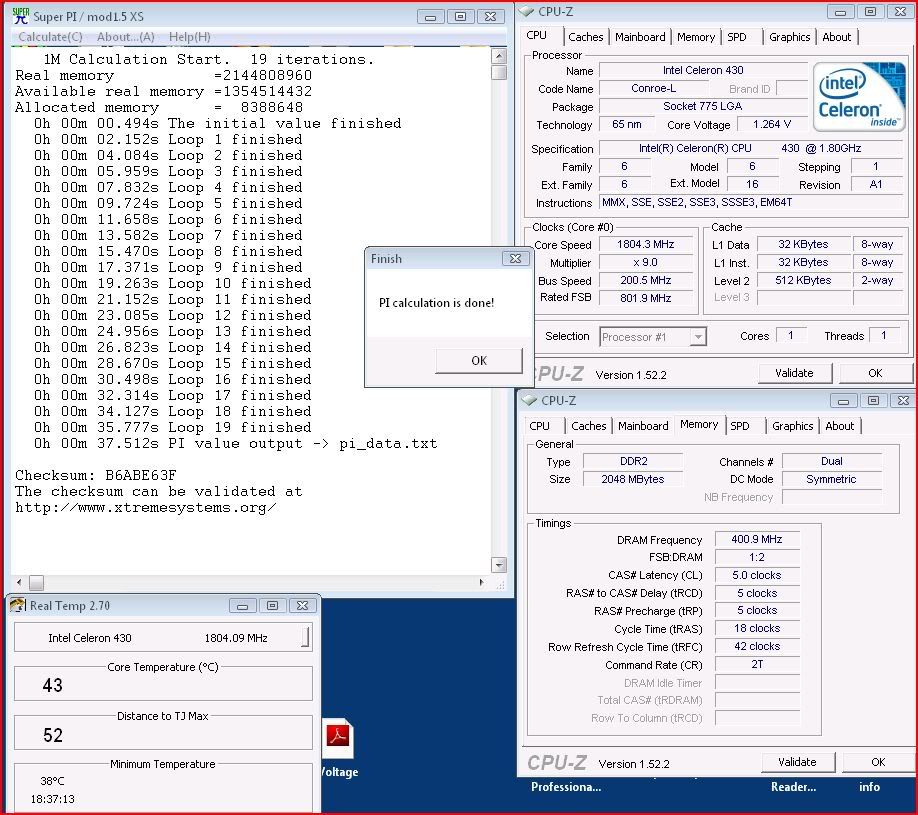This screenshot has height=815, width=918.
Task: Open Calculate(C) menu in Super PI
Action: (50, 36)
